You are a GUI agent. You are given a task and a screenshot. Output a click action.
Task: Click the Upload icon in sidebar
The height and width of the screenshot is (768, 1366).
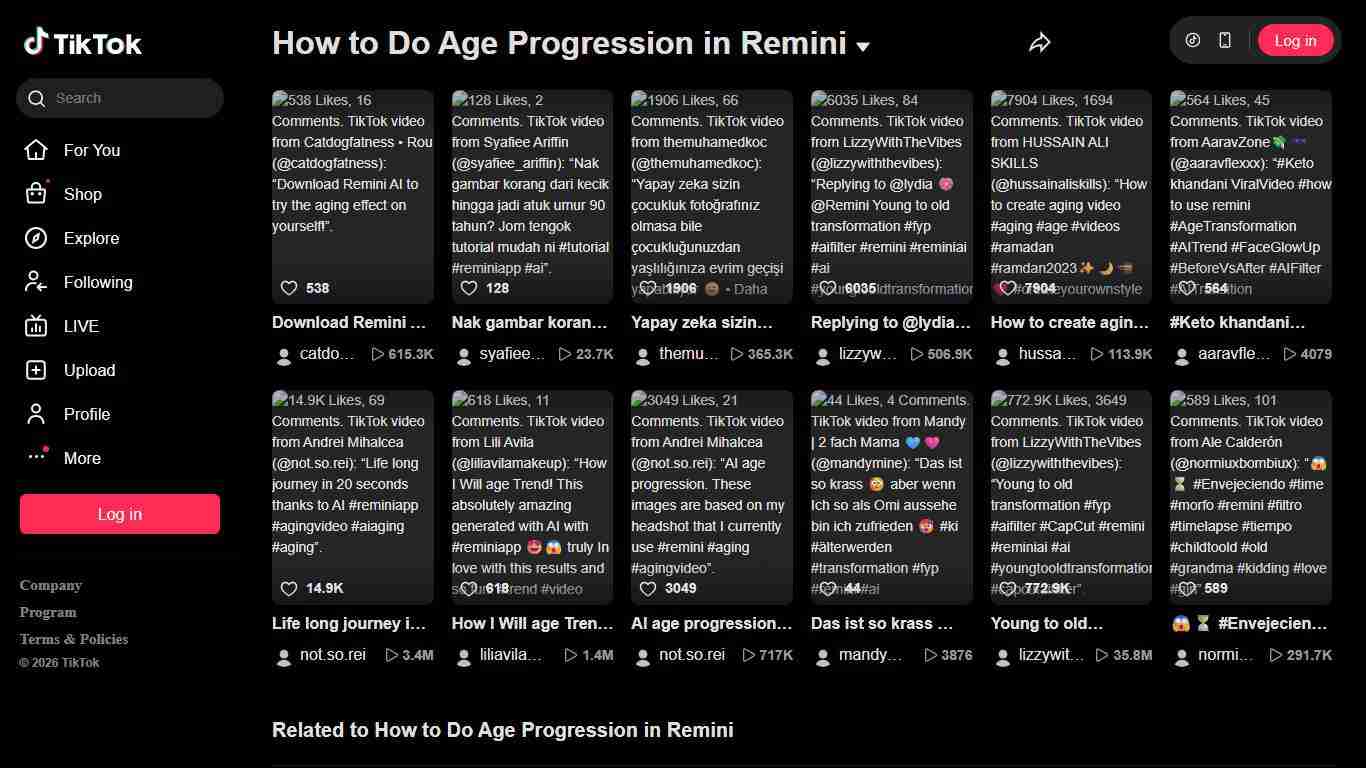tap(38, 370)
